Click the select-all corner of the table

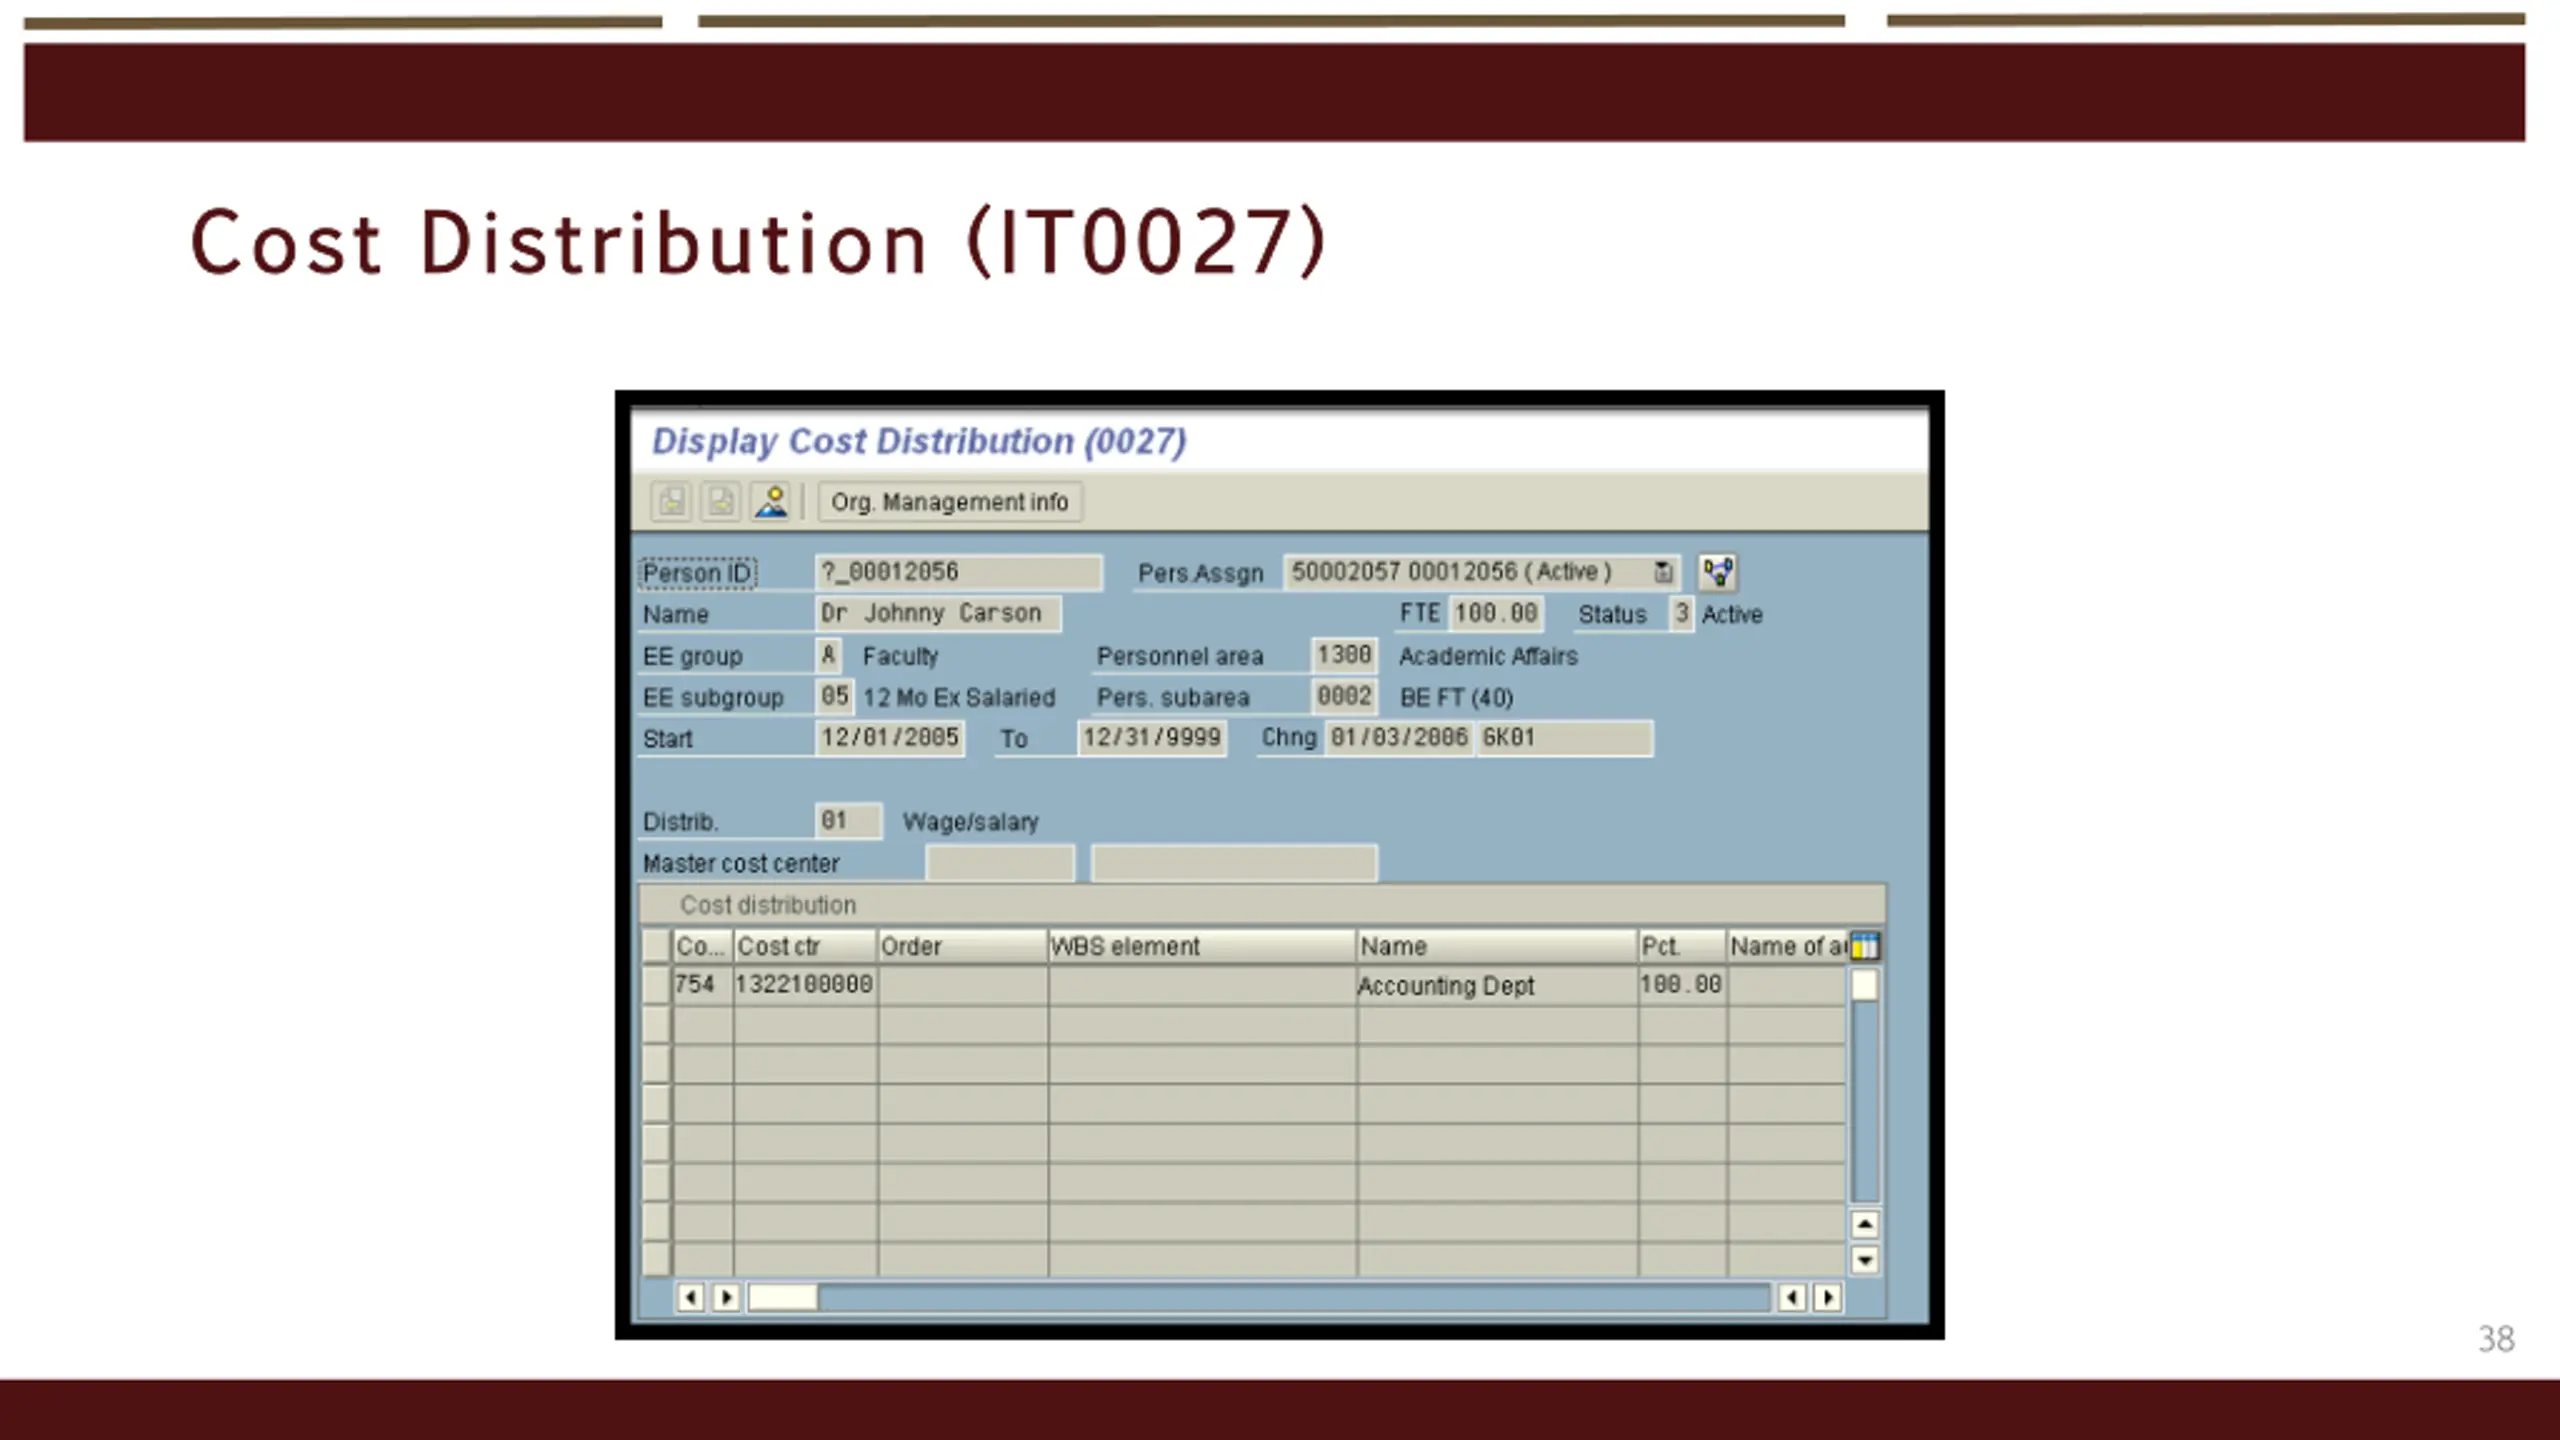click(656, 946)
